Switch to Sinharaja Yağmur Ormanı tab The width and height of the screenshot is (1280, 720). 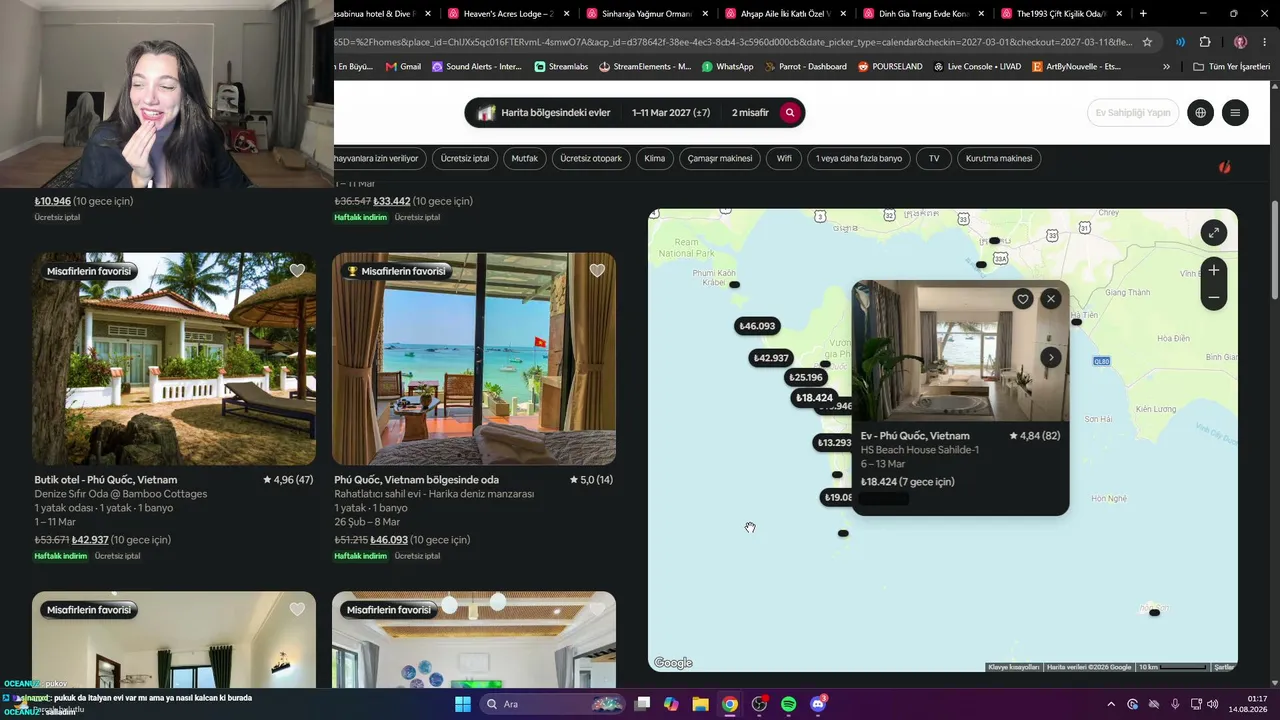[x=645, y=14]
